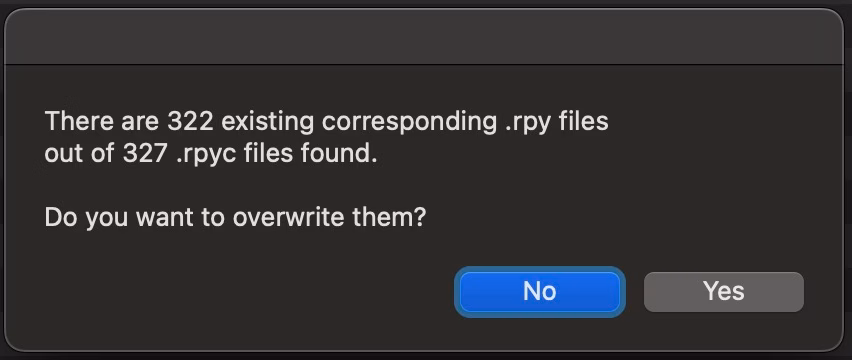Click "There are" at the message start

102,121
